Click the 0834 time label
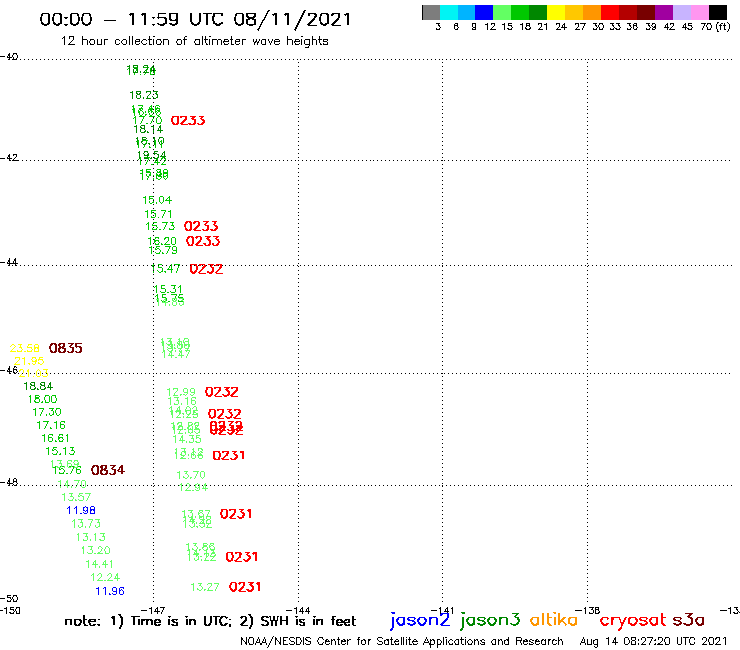This screenshot has width=740, height=650. (108, 470)
